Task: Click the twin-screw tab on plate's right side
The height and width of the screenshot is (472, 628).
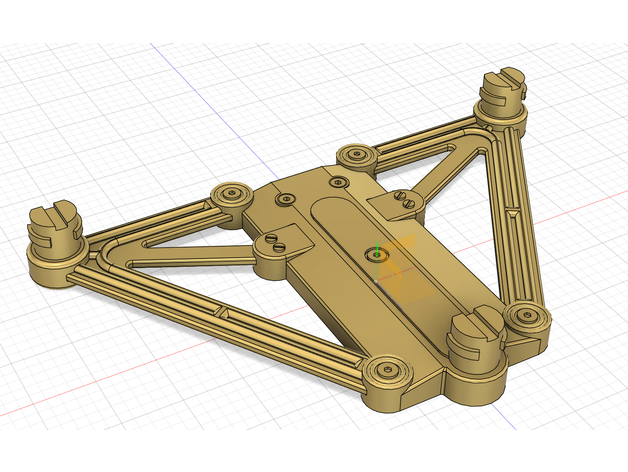Action: [401, 202]
